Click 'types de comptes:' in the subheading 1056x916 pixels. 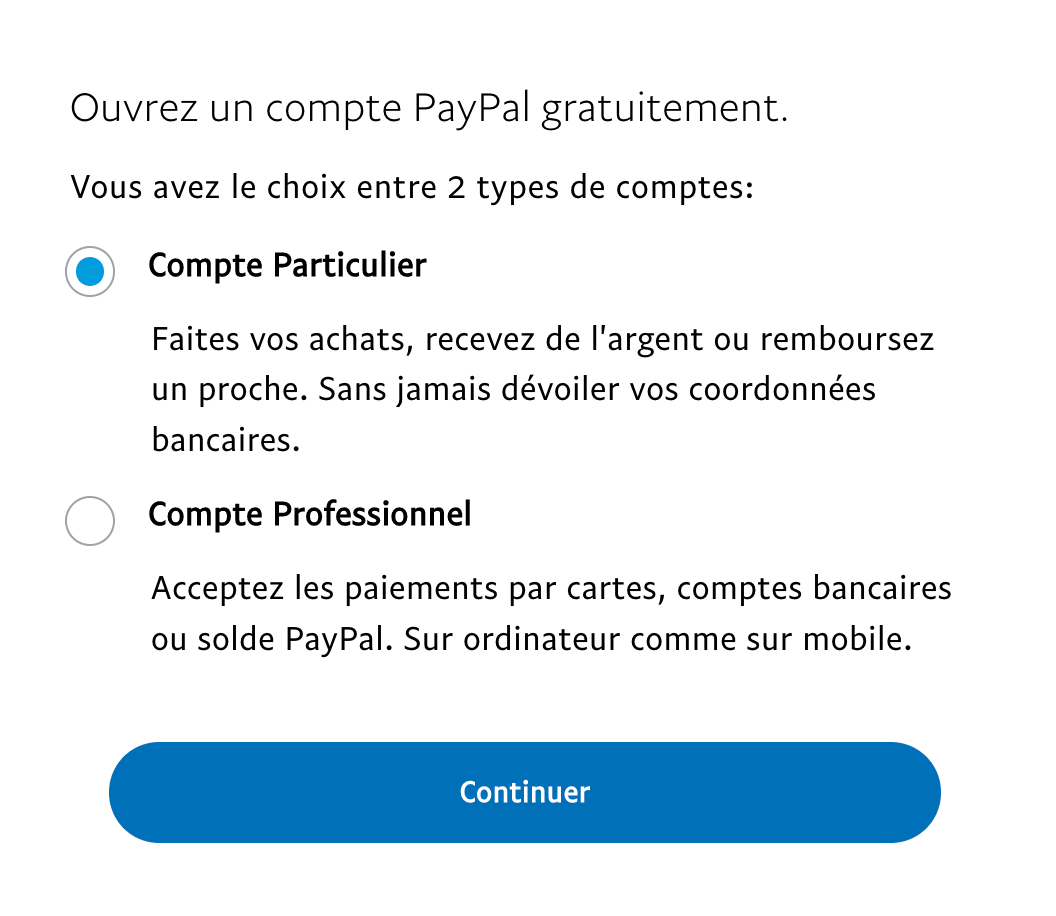(x=615, y=187)
